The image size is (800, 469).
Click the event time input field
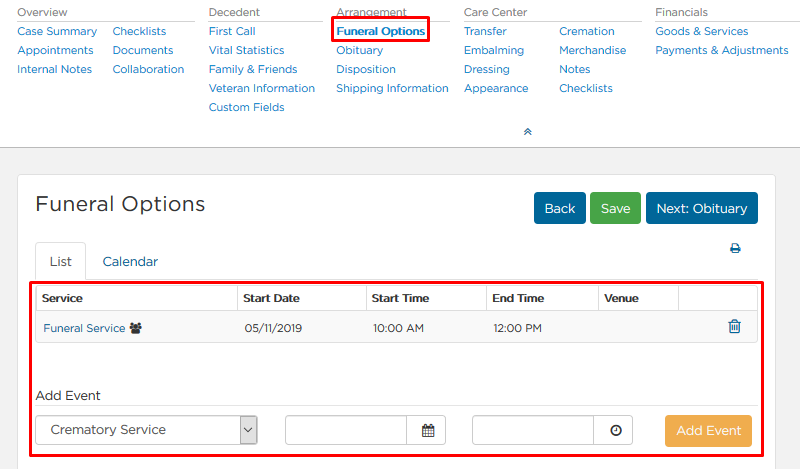pyautogui.click(x=533, y=430)
